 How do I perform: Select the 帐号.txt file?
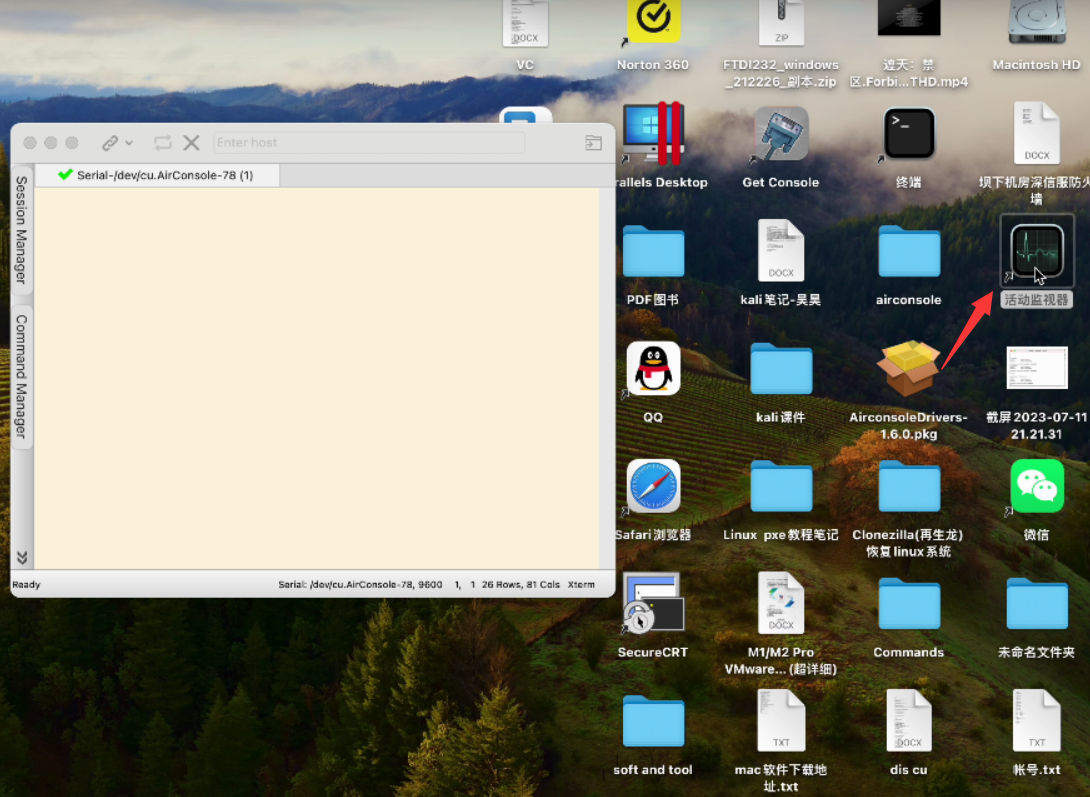tap(1036, 721)
